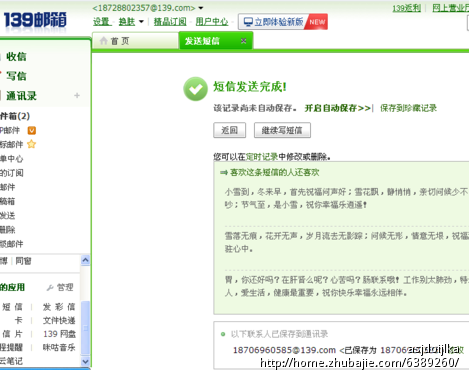Open 收信 inbox in the sidebar
Viewport: 469px width, 370px height.
[16, 57]
